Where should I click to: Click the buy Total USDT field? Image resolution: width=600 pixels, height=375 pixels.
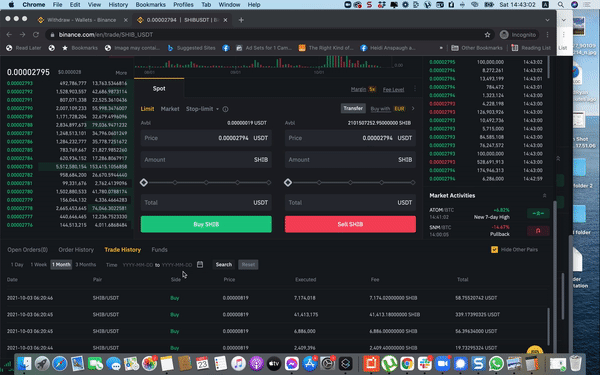pos(206,202)
